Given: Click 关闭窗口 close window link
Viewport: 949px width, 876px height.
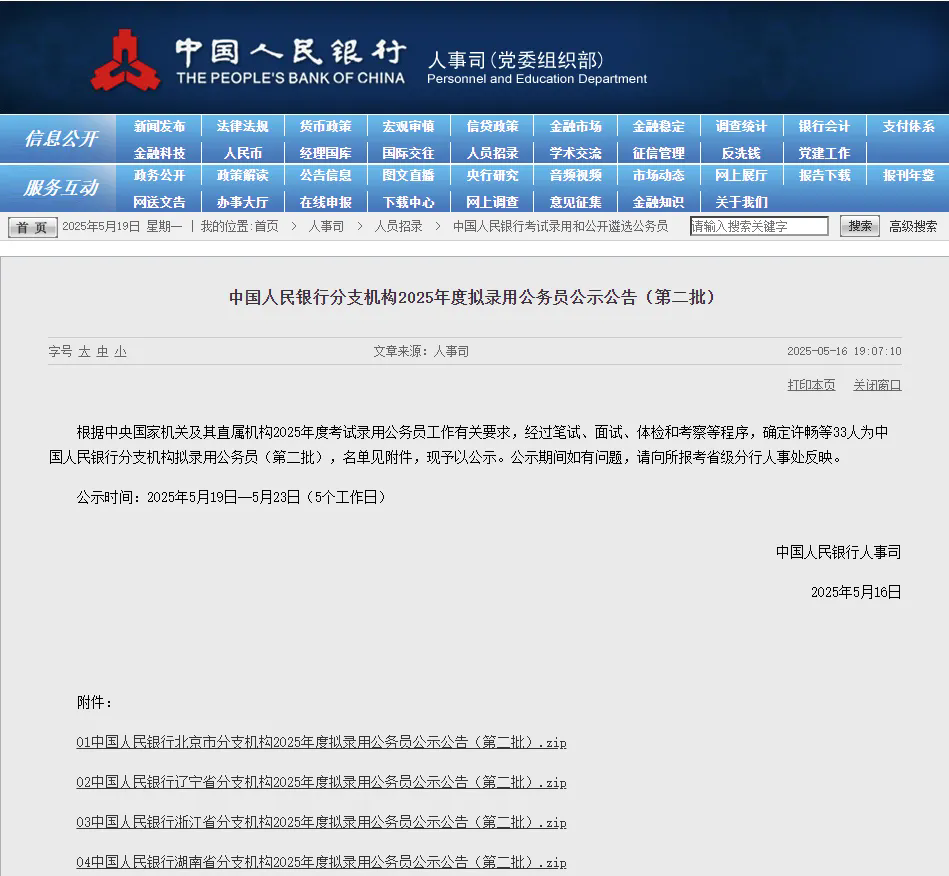Looking at the screenshot, I should click(877, 385).
